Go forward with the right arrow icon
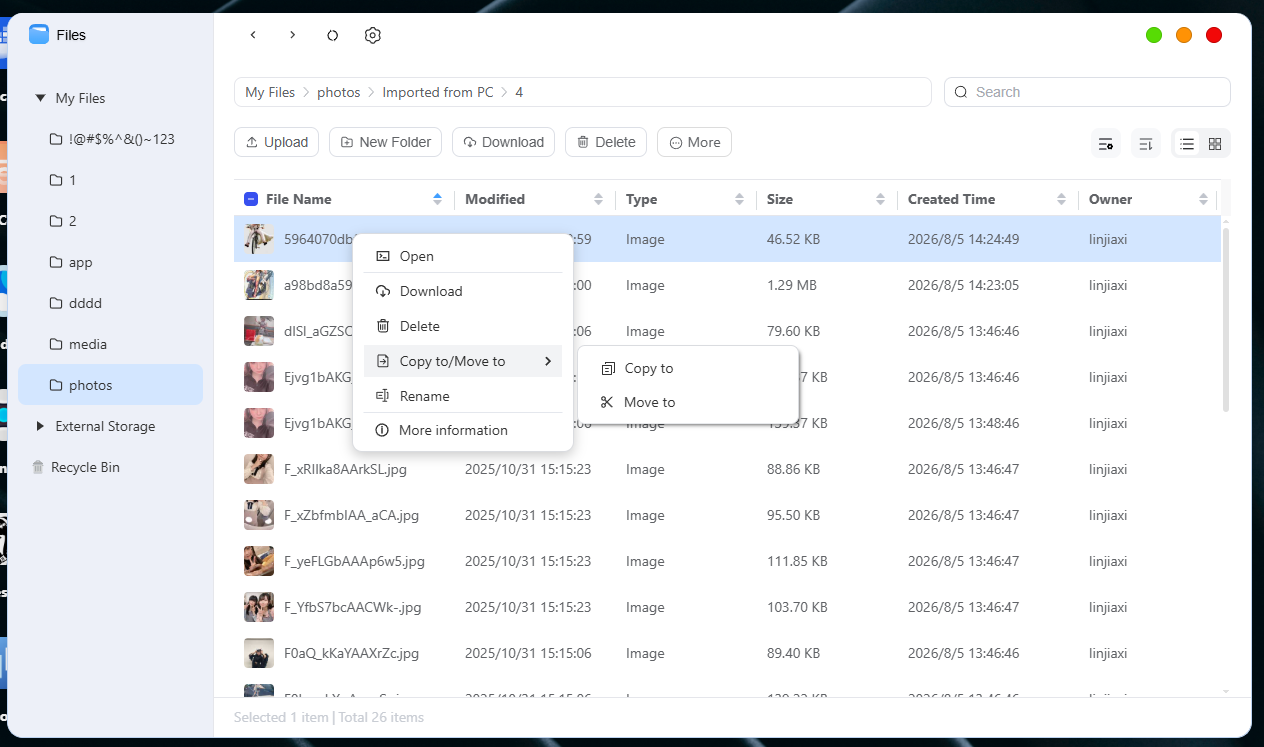The width and height of the screenshot is (1264, 747). click(292, 35)
